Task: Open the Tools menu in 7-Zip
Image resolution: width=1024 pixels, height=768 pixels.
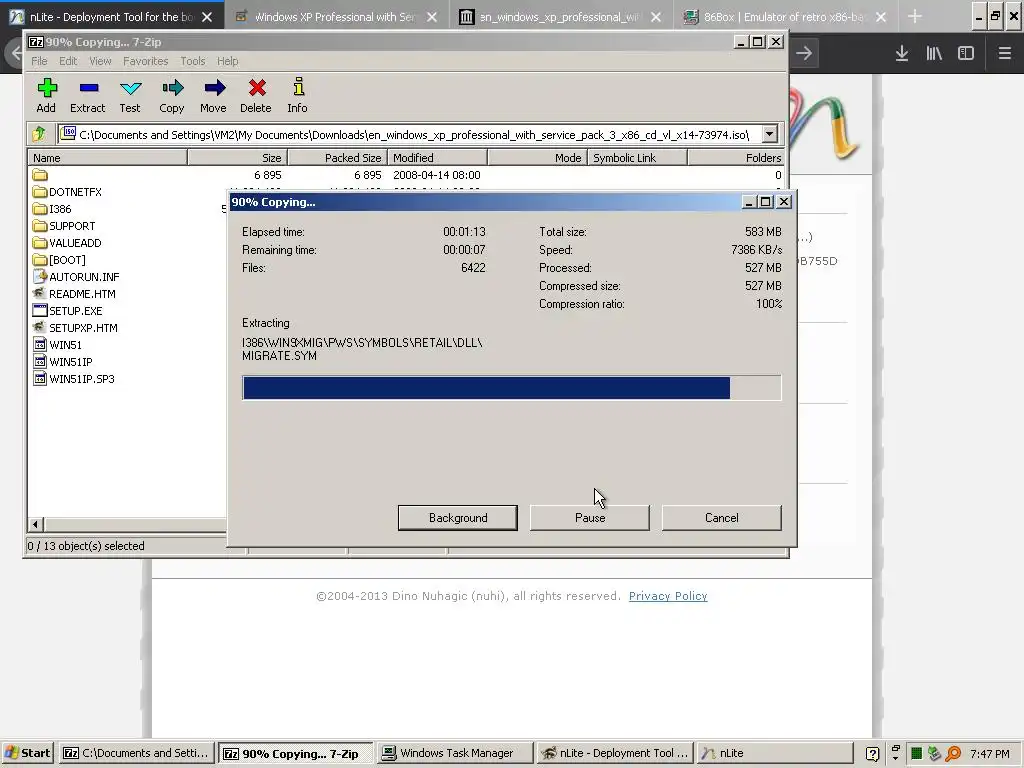Action: 193,61
